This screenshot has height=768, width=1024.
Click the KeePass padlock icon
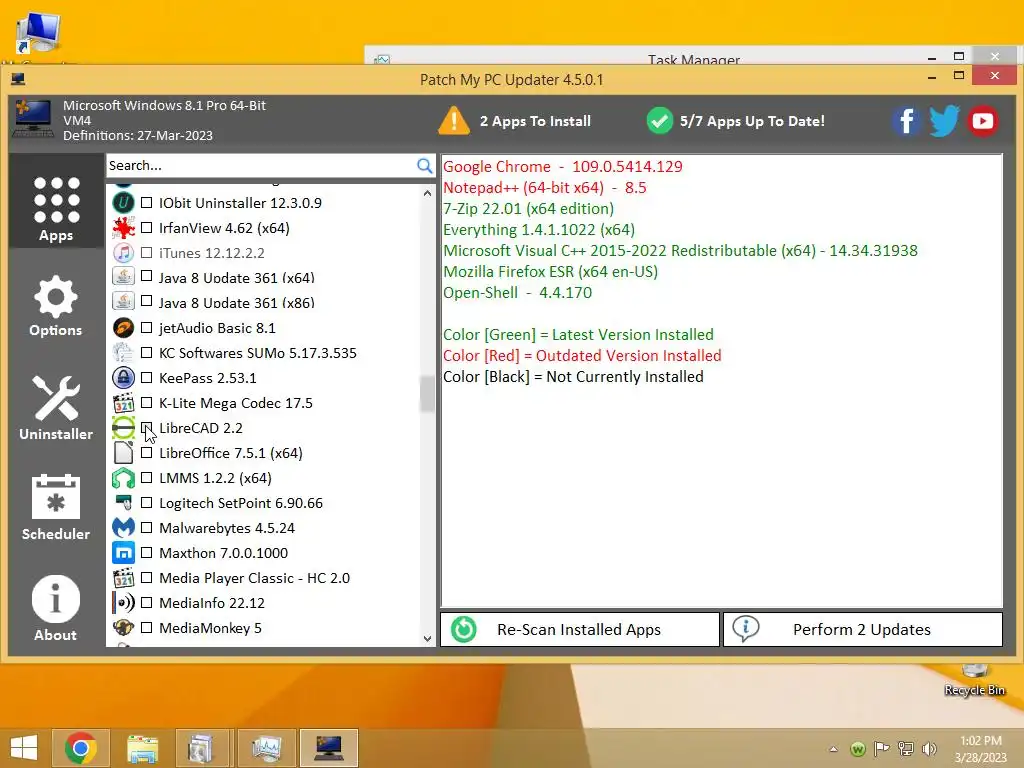click(x=123, y=377)
